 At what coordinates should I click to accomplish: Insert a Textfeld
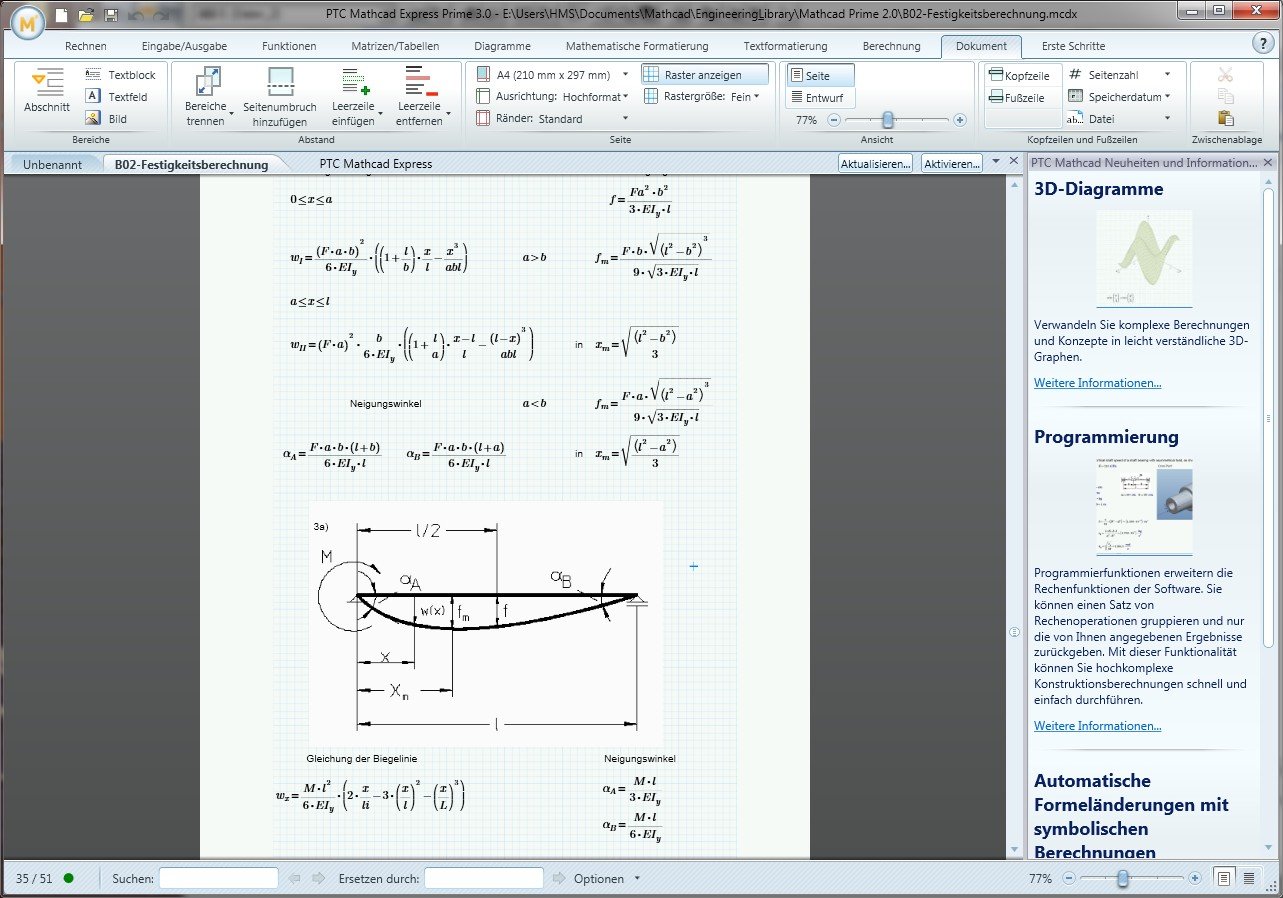(116, 96)
